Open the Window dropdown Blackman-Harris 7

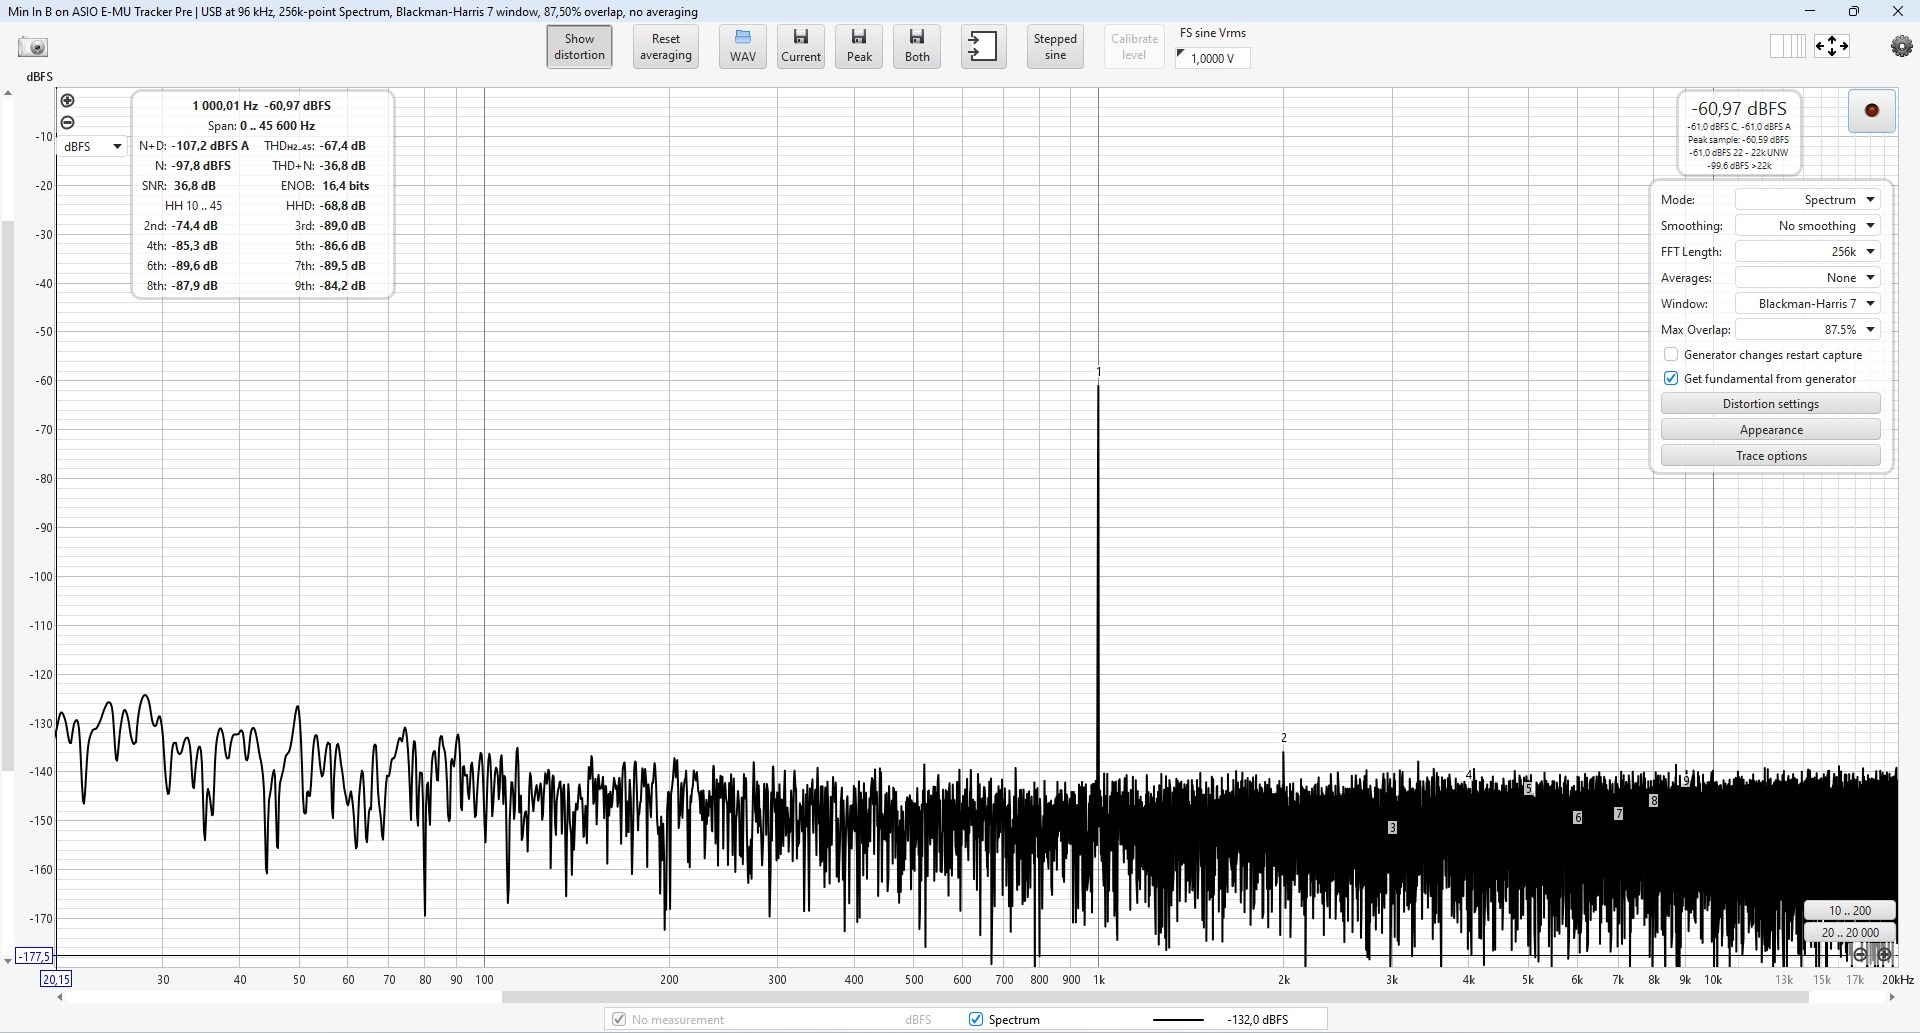click(x=1808, y=303)
